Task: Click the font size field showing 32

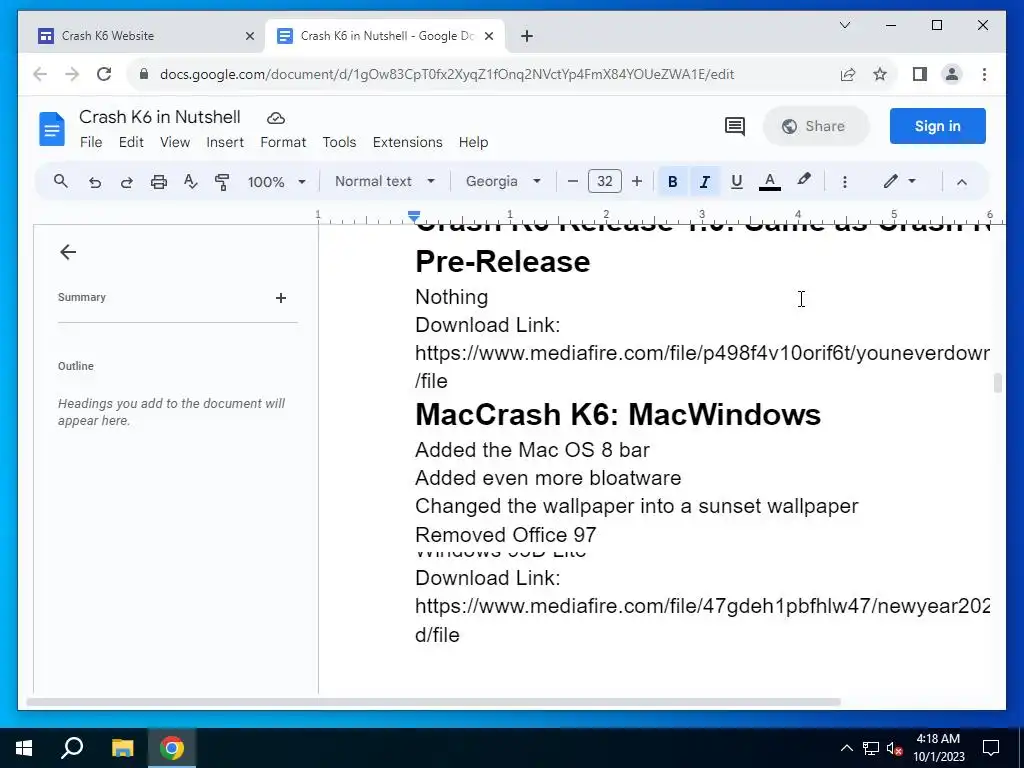Action: tap(605, 182)
